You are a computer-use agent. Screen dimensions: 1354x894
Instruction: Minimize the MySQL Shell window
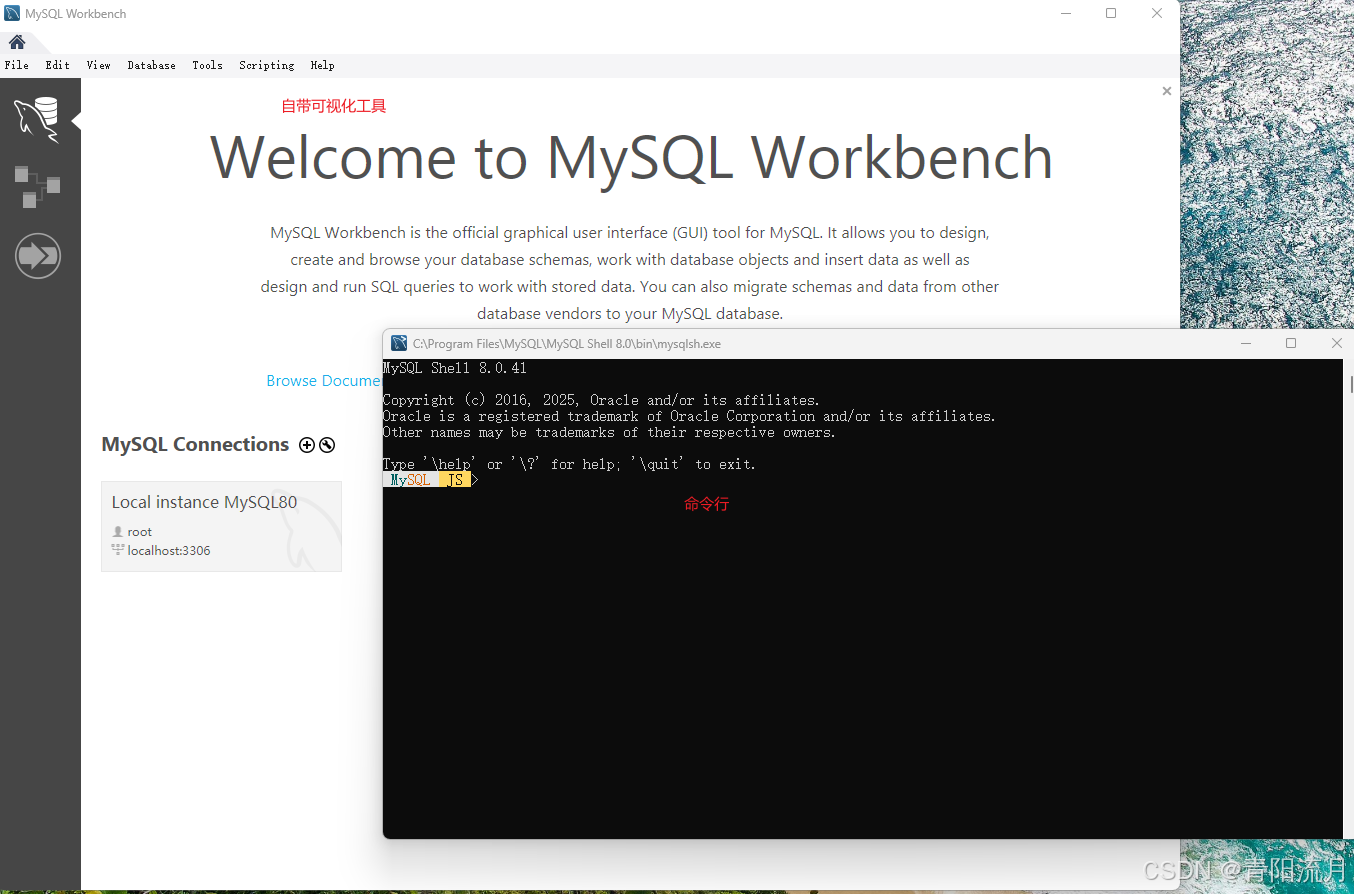tap(1246, 343)
